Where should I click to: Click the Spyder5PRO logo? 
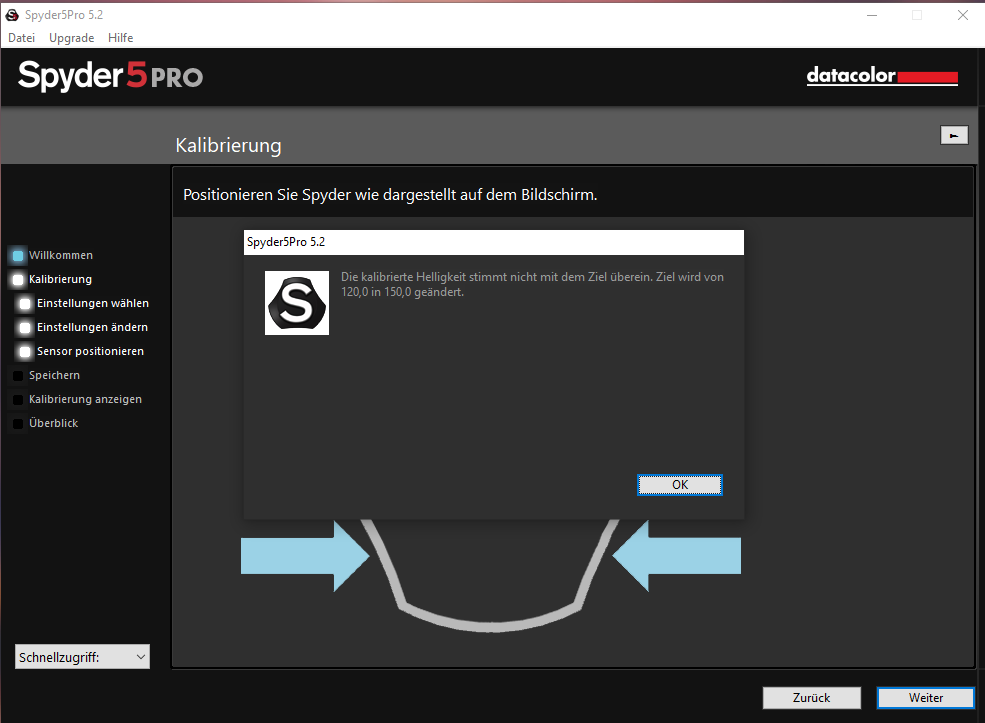coord(111,76)
